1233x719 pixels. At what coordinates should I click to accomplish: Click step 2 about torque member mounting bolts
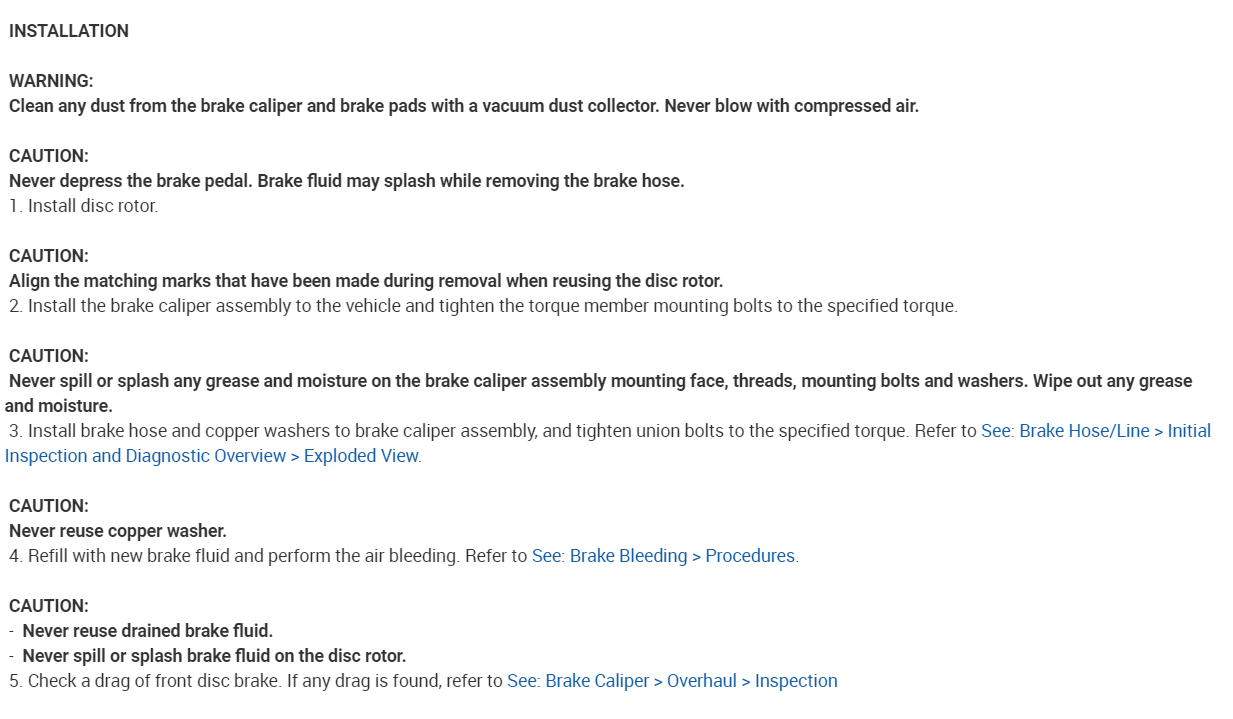click(x=483, y=306)
